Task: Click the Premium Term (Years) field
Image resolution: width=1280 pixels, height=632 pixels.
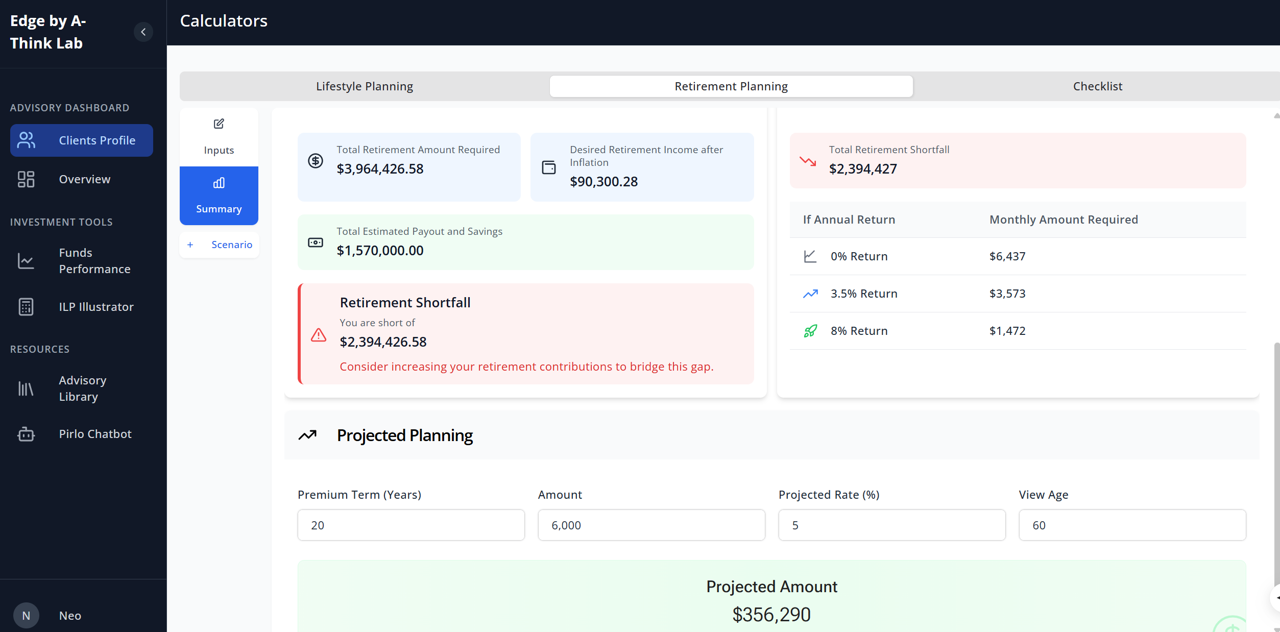Action: coord(411,525)
